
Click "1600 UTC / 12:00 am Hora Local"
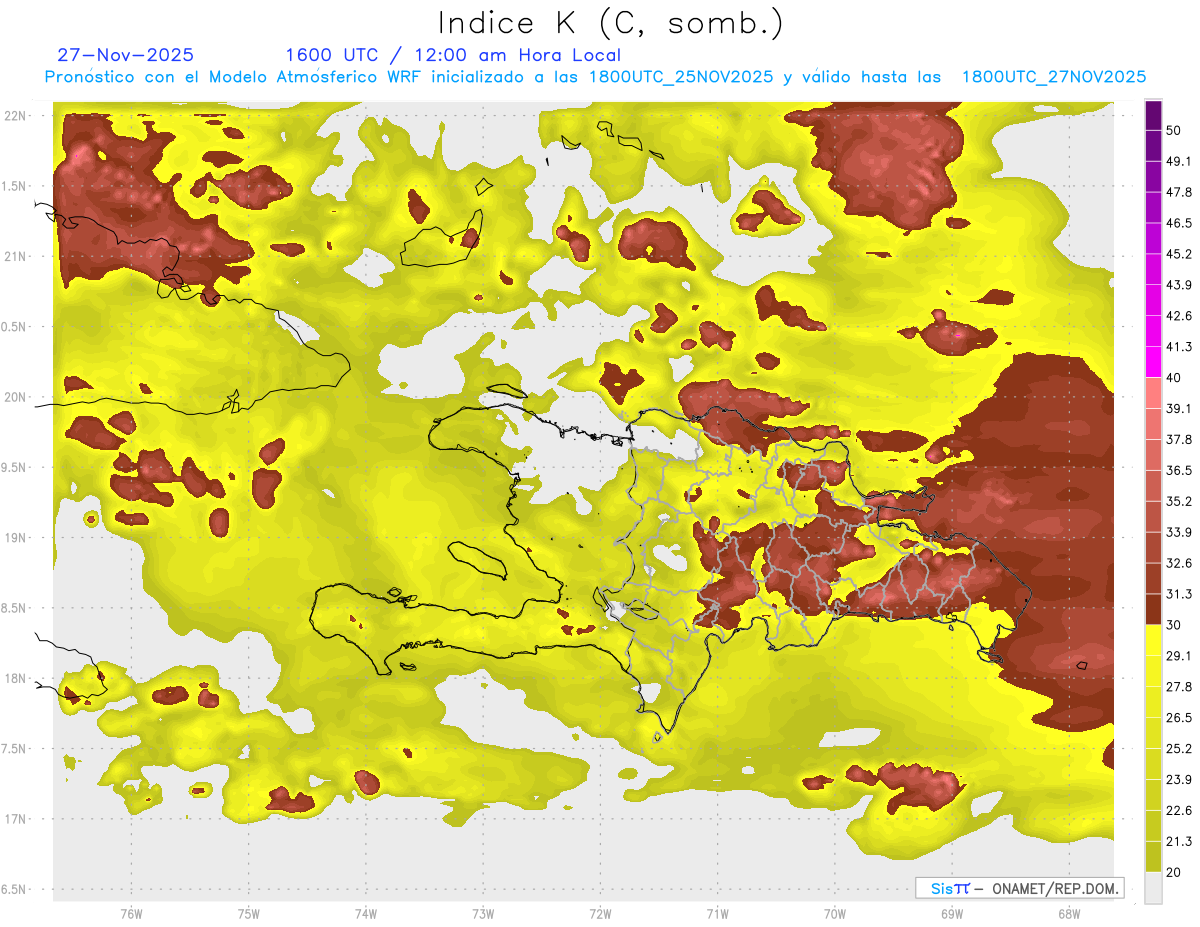pos(453,55)
